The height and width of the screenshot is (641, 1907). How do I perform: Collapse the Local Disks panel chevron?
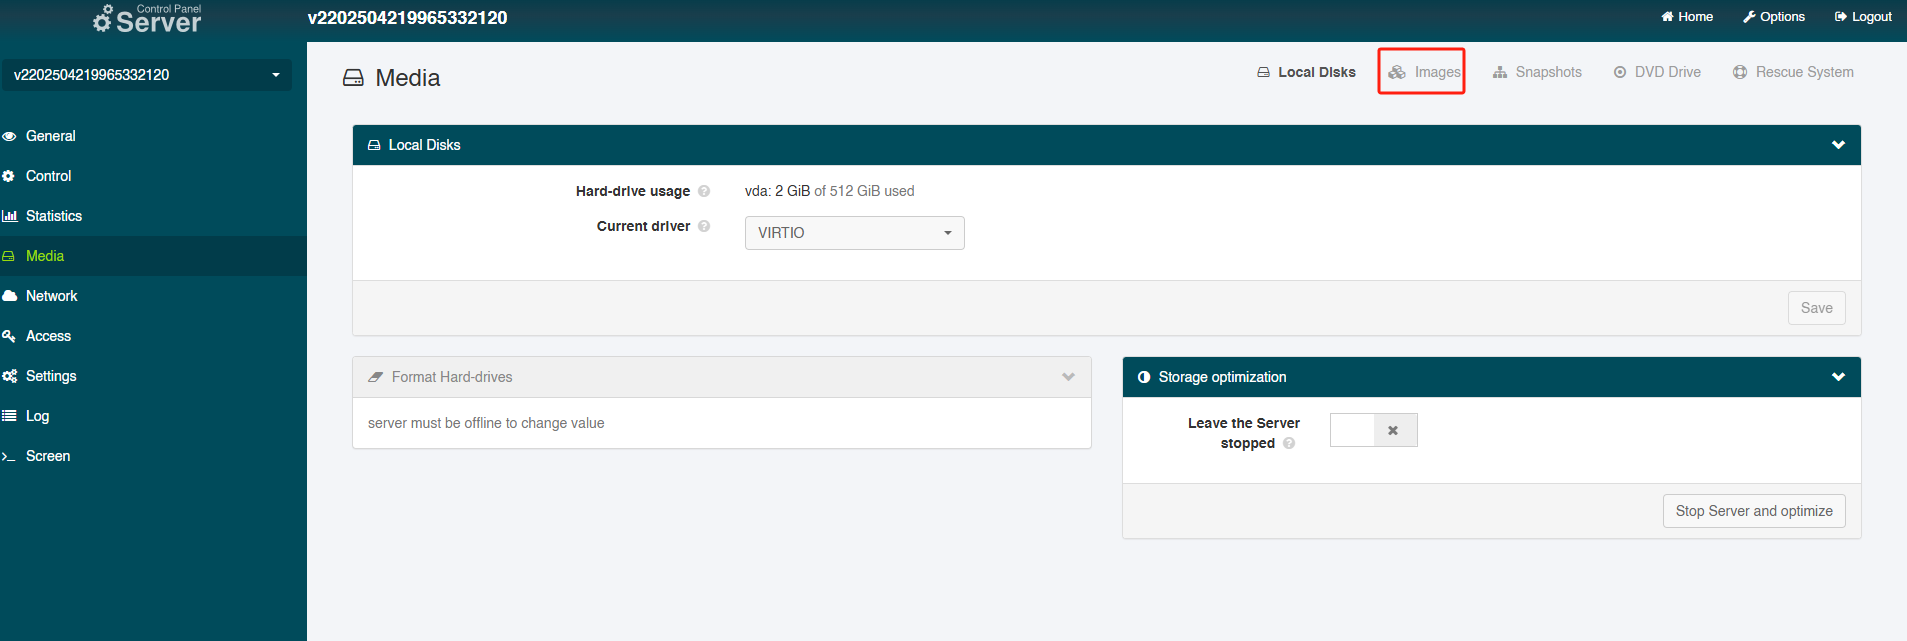1837,145
